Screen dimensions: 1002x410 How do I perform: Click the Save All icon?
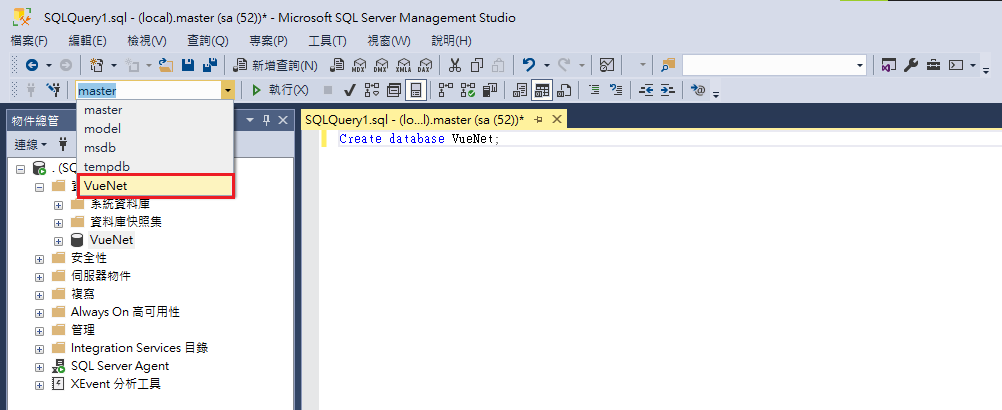210,65
